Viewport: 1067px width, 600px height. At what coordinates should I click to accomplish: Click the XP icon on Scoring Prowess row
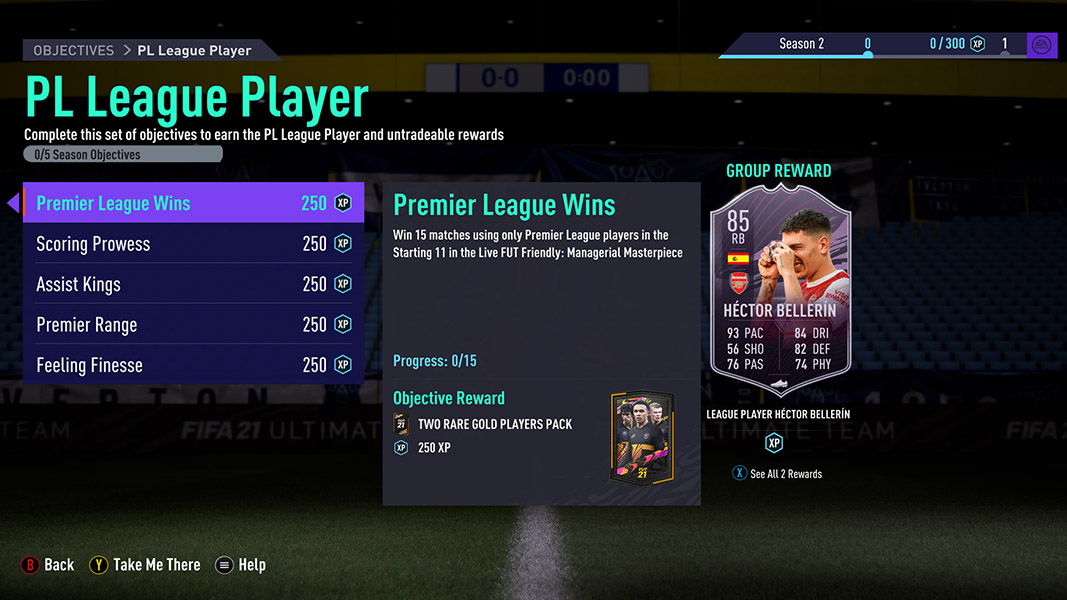coord(343,244)
